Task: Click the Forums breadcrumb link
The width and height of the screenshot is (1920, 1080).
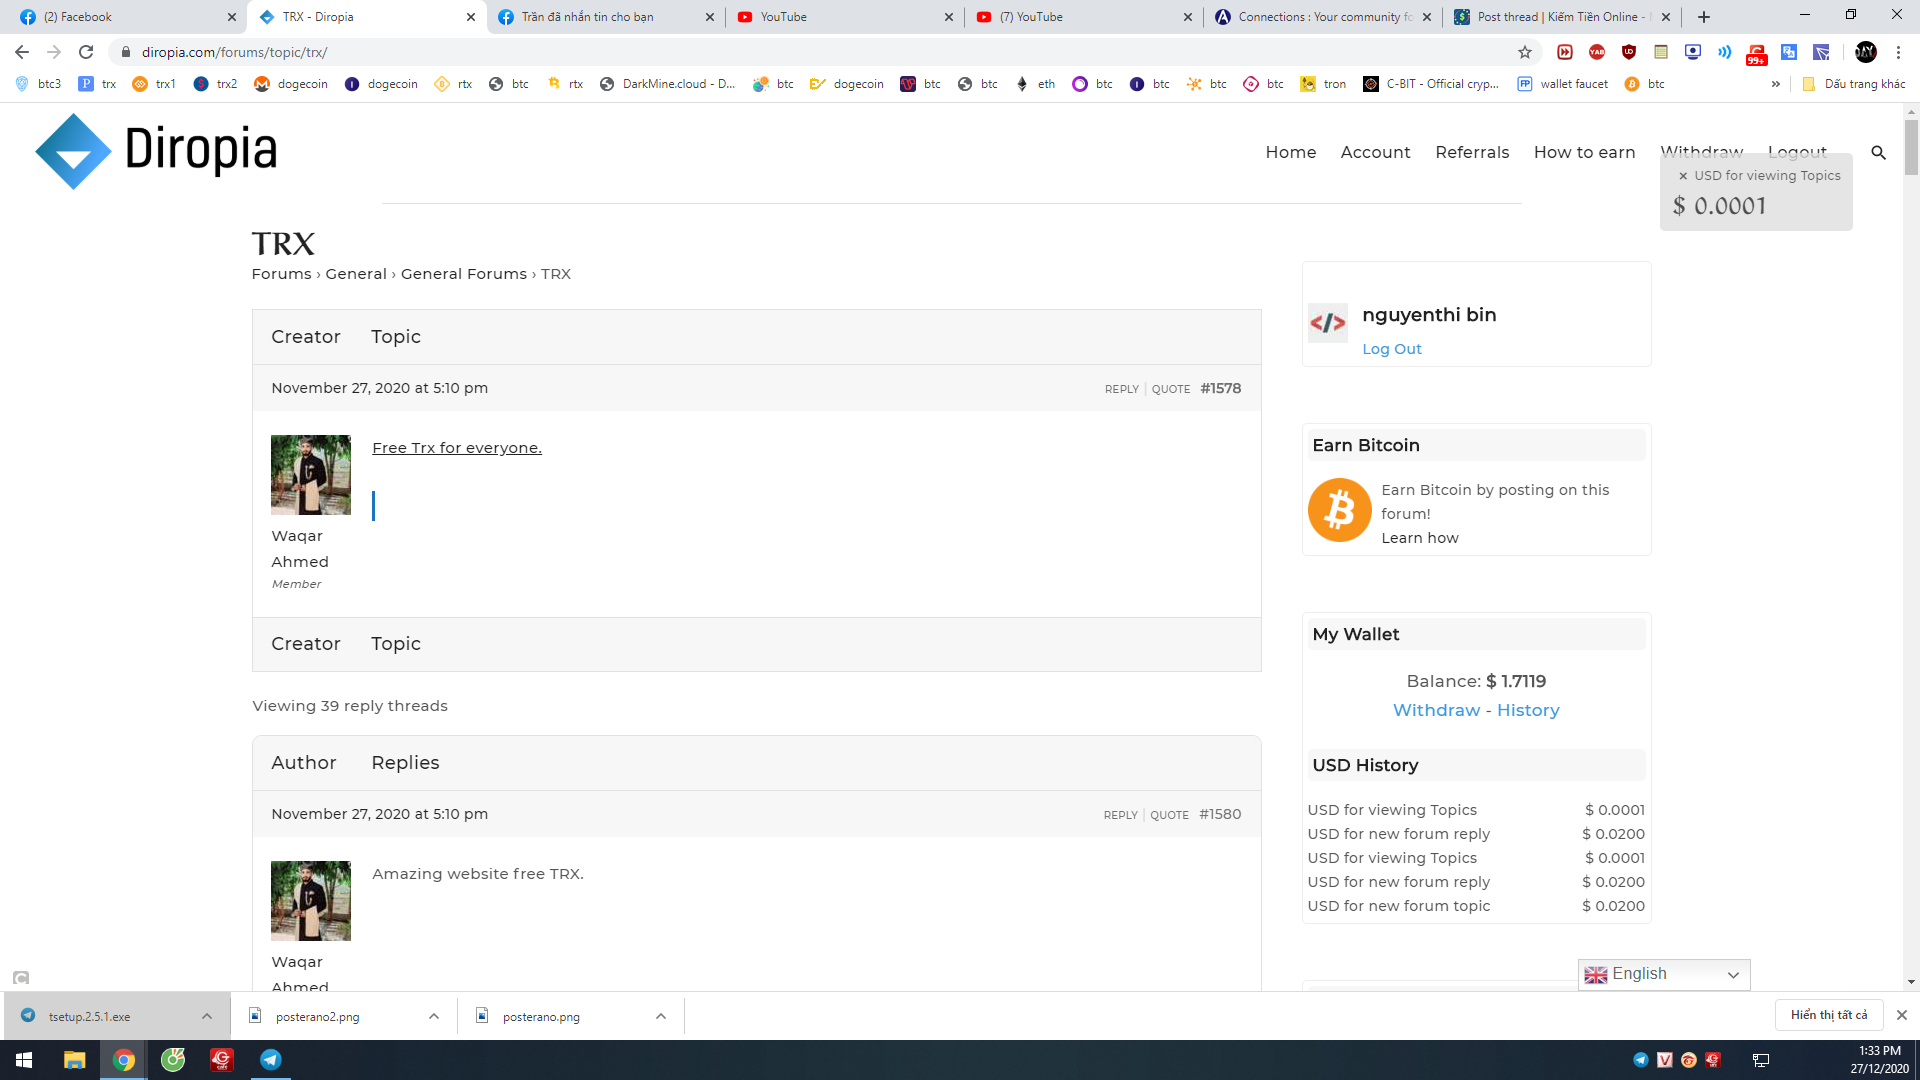Action: (281, 274)
